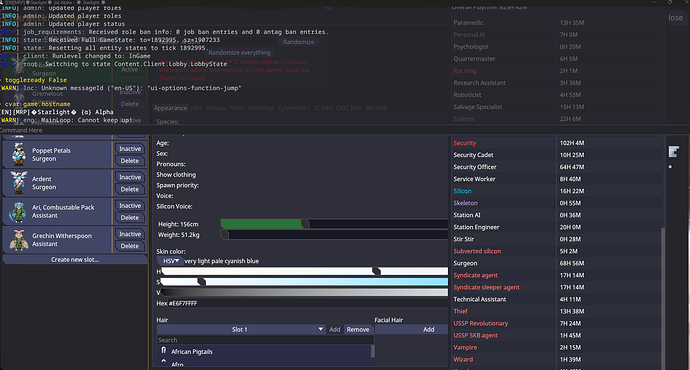Toggle the Inactive state for Ardent
690x370 pixels.
pyautogui.click(x=130, y=177)
